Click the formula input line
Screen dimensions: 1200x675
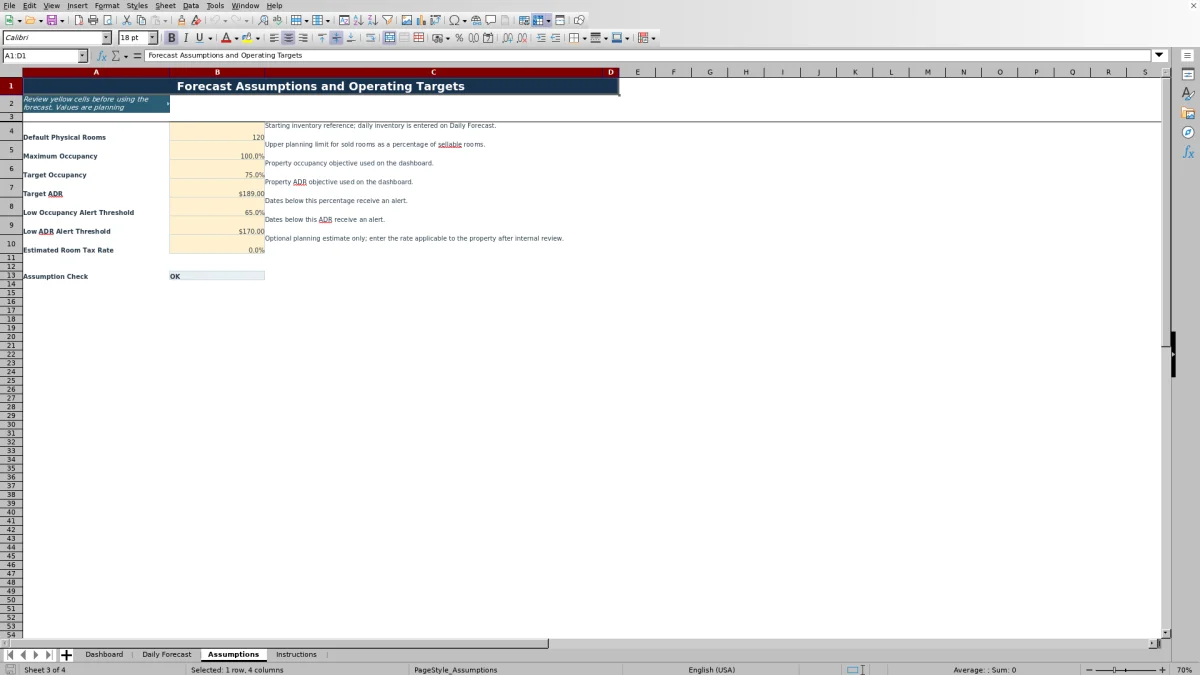[648, 55]
